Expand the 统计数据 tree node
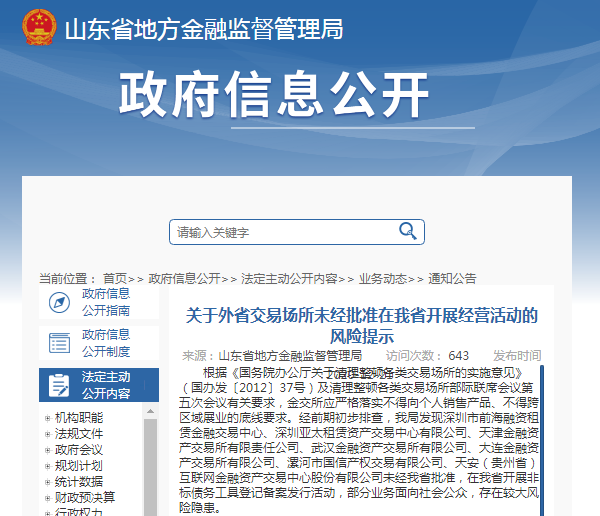Screen dimensions: 600x516 47,482
